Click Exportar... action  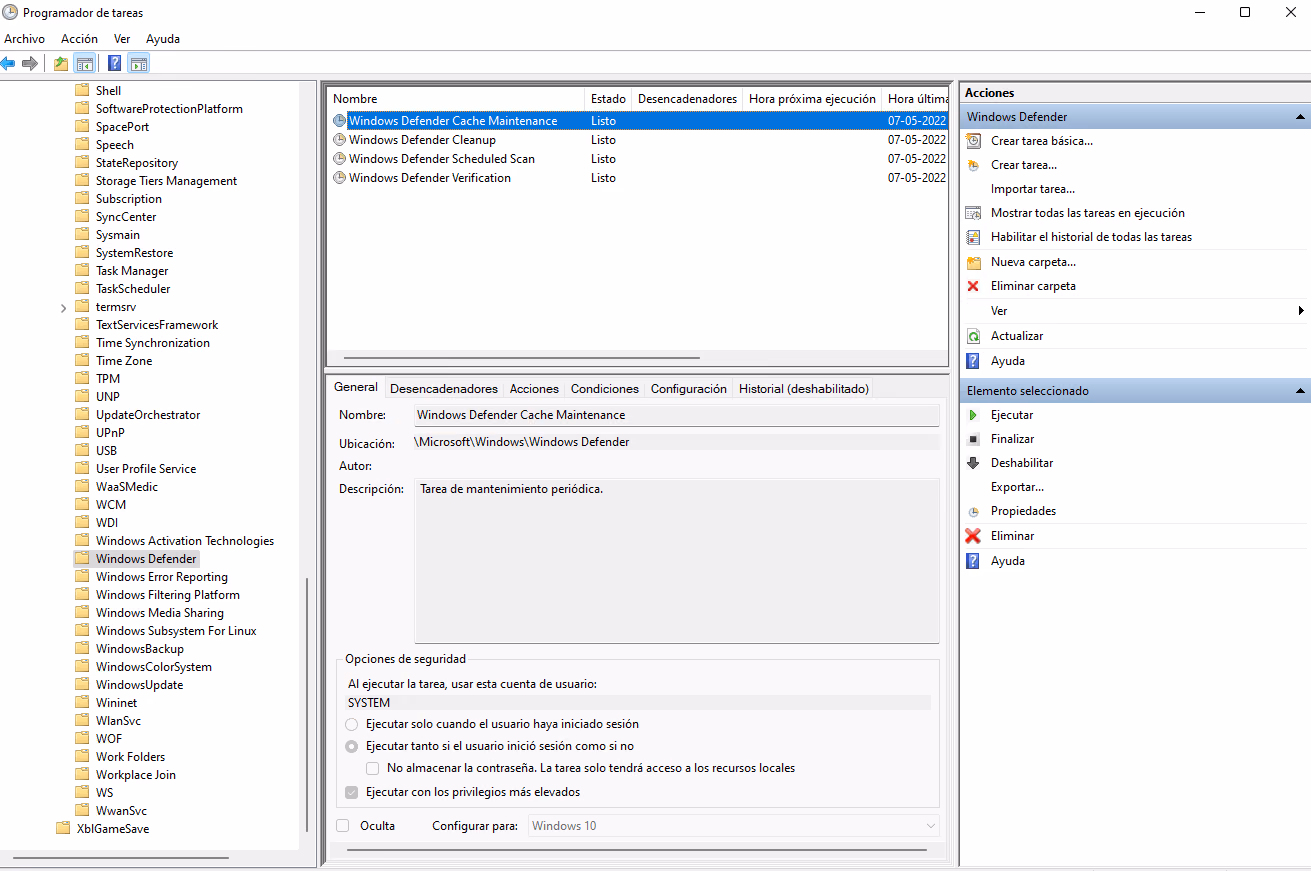(1017, 487)
